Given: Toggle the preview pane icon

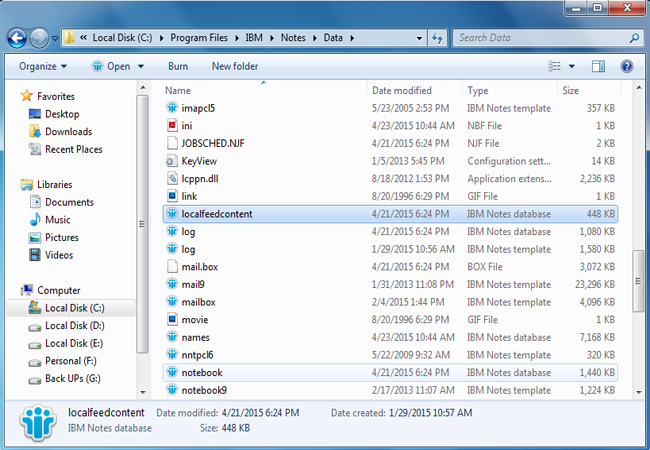Looking at the screenshot, I should [x=599, y=67].
